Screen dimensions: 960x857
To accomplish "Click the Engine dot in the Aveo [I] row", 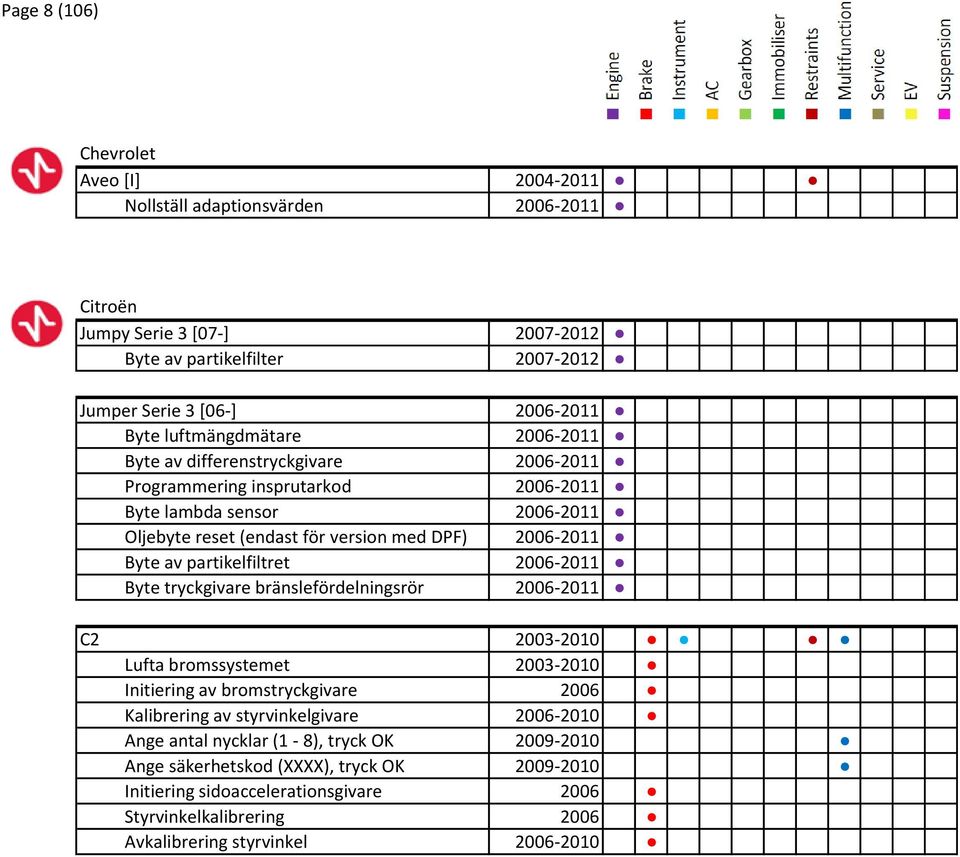I will (620, 181).
